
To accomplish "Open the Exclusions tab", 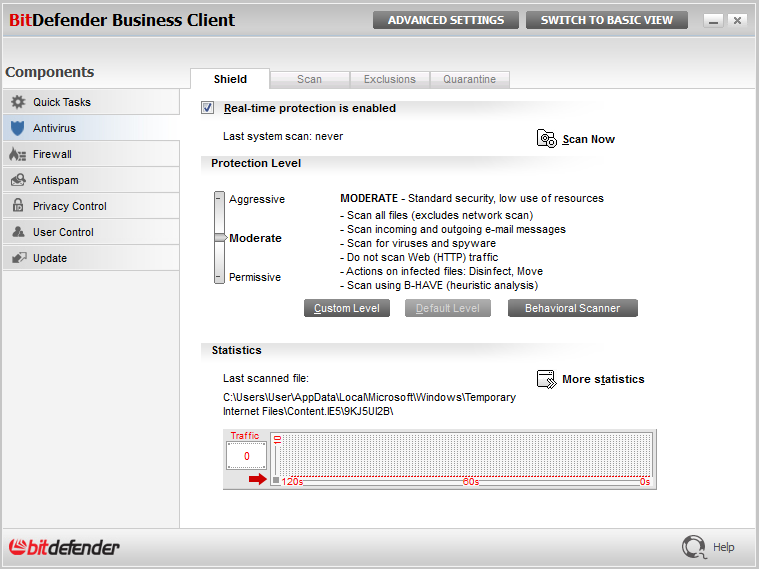I will coord(390,79).
